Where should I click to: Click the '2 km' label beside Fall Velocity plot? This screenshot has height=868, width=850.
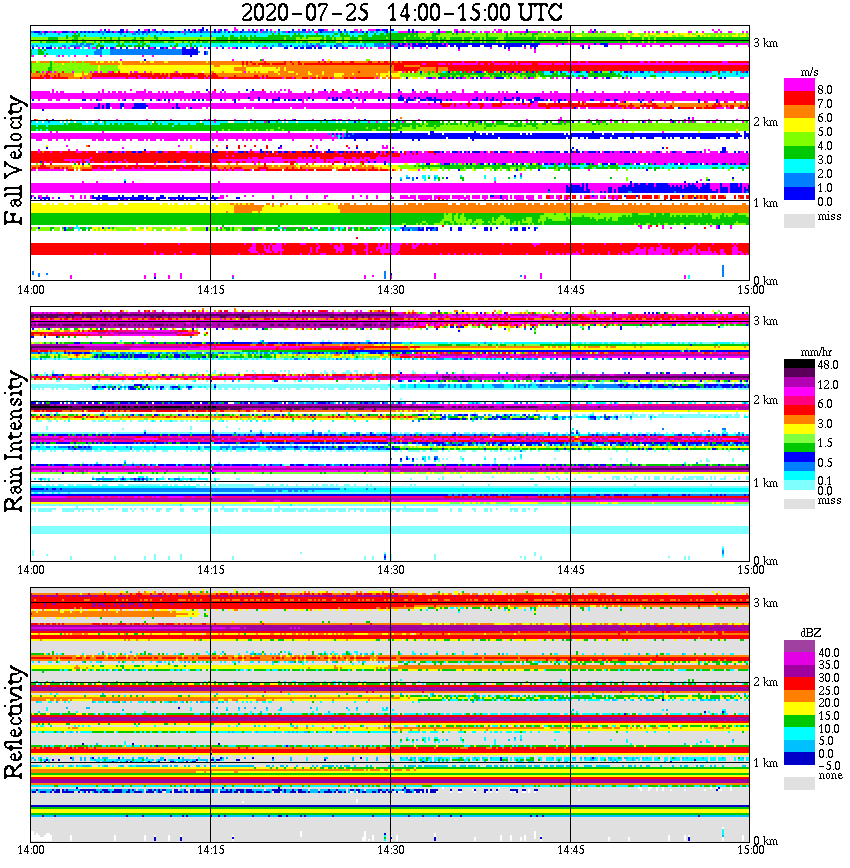pos(766,122)
